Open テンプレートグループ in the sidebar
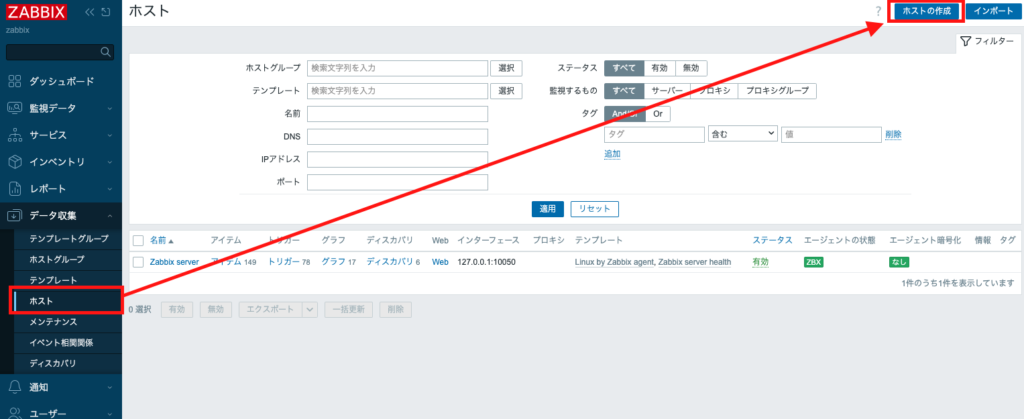This screenshot has width=1024, height=419. tap(69, 239)
